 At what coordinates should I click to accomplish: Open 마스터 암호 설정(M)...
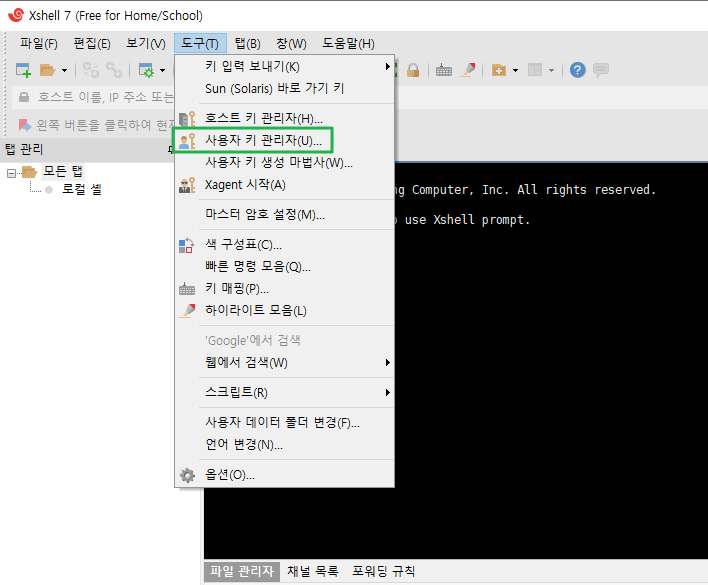[284, 214]
